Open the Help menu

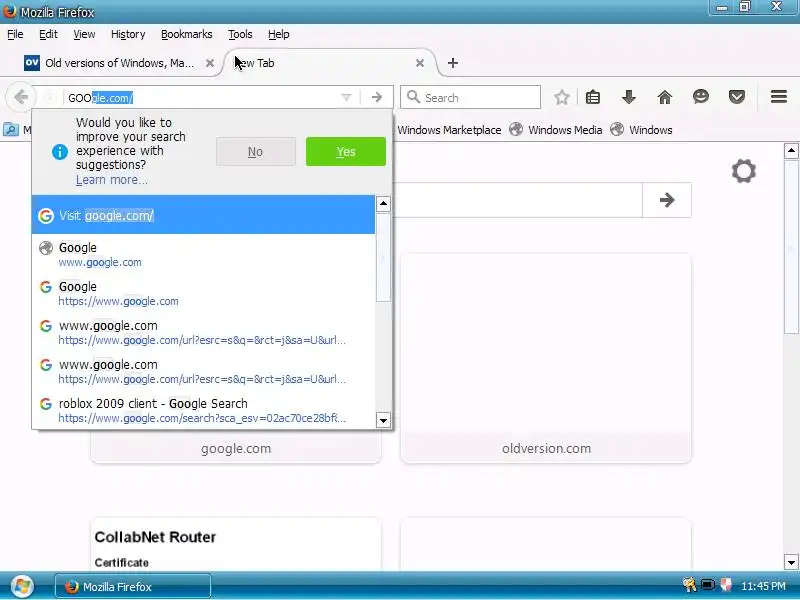coord(279,34)
